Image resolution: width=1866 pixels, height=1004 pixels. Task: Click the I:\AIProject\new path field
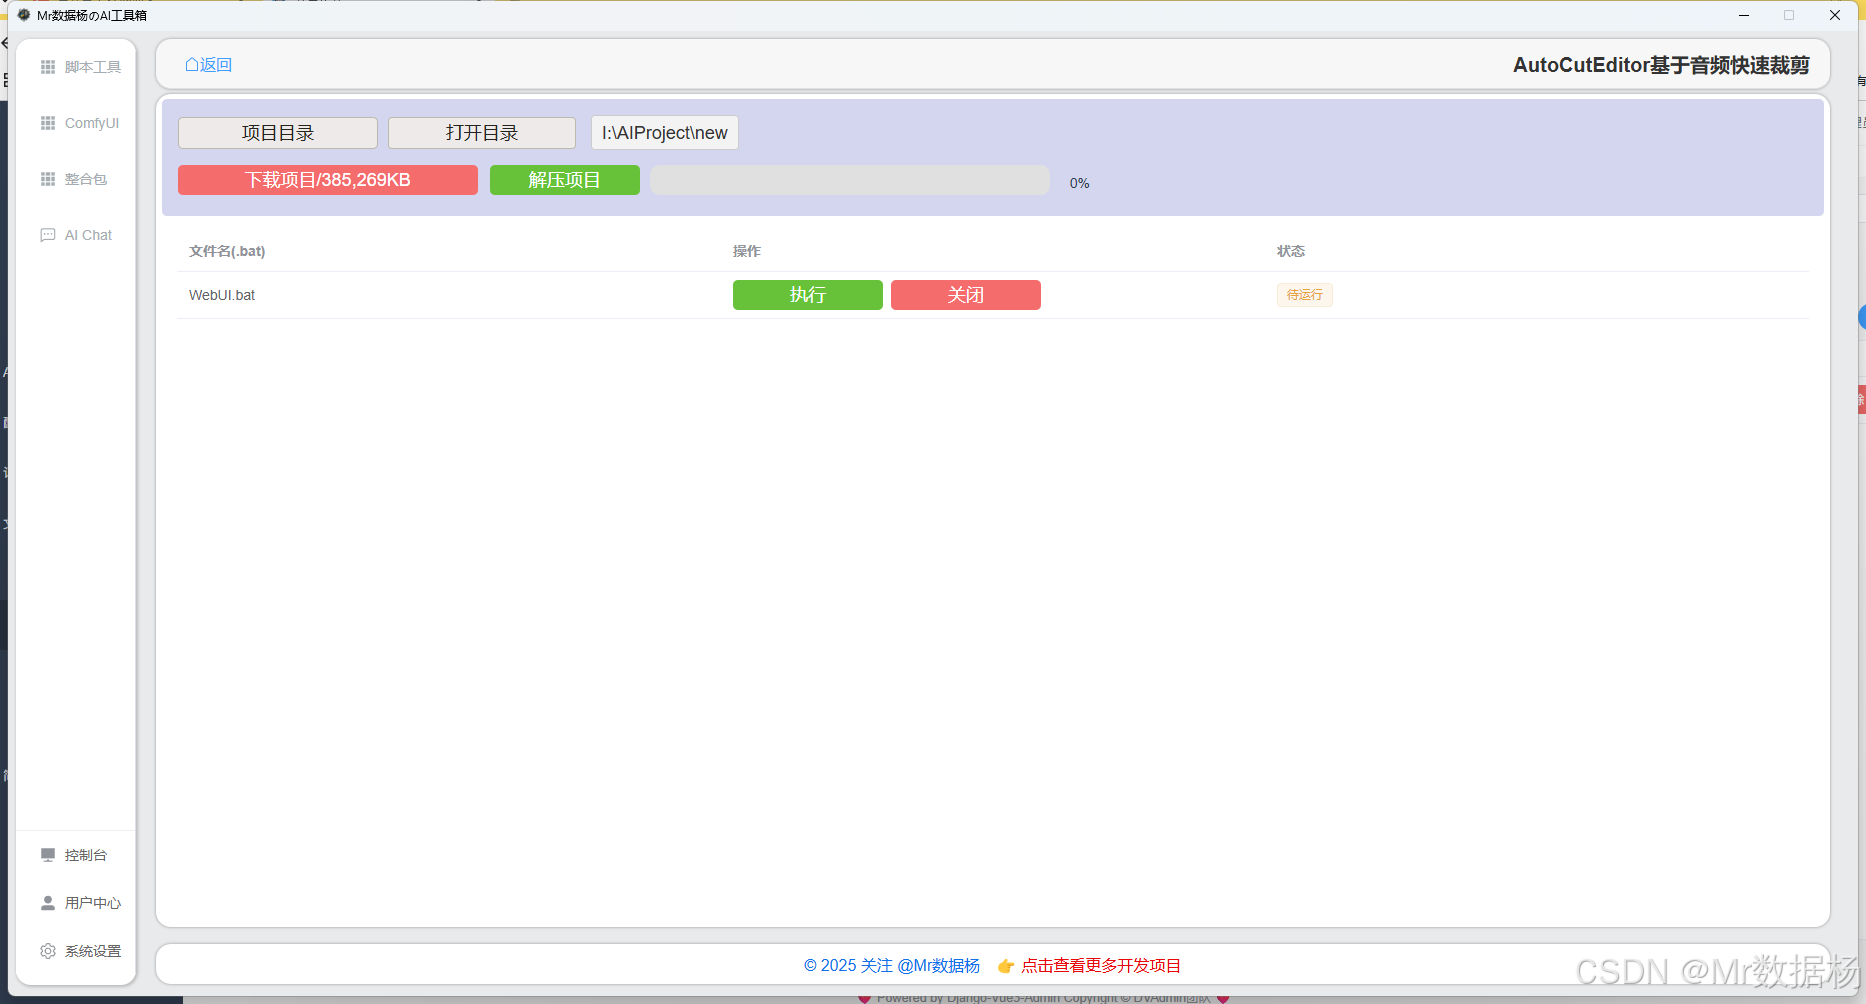(665, 133)
